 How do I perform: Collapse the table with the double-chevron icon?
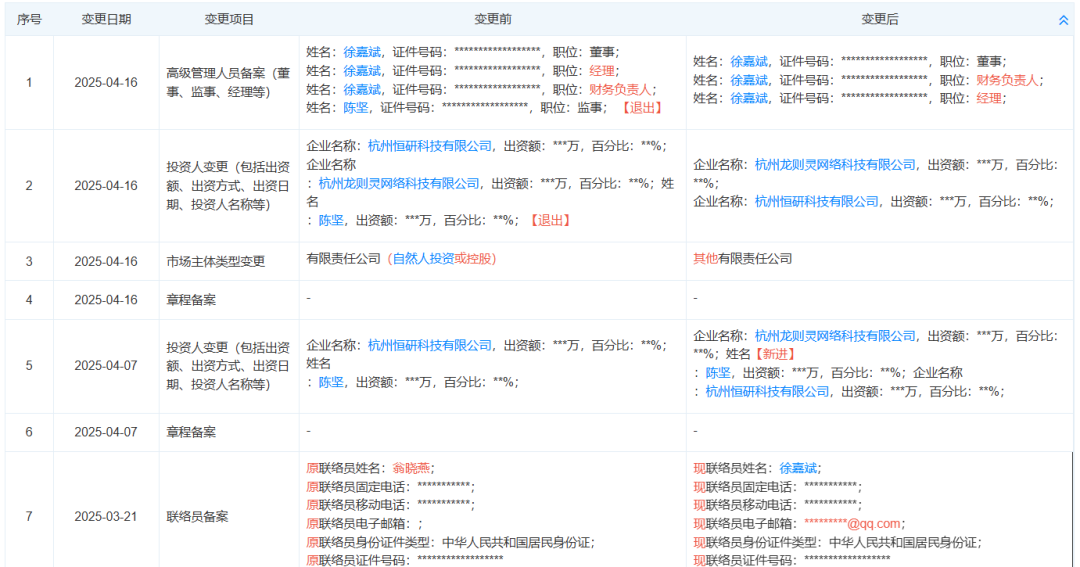[x=1063, y=20]
